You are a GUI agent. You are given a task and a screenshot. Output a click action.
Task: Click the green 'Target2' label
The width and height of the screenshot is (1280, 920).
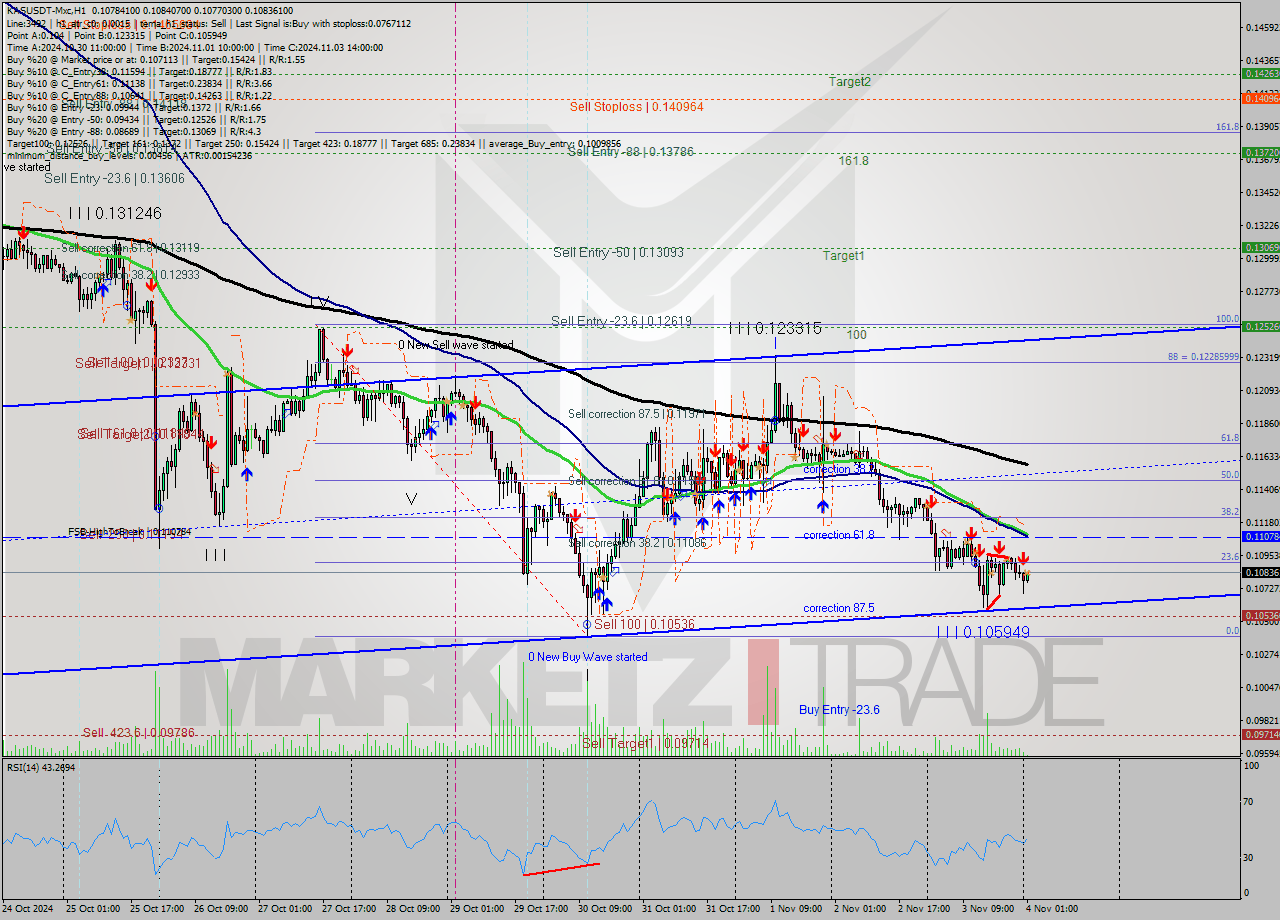(x=849, y=82)
